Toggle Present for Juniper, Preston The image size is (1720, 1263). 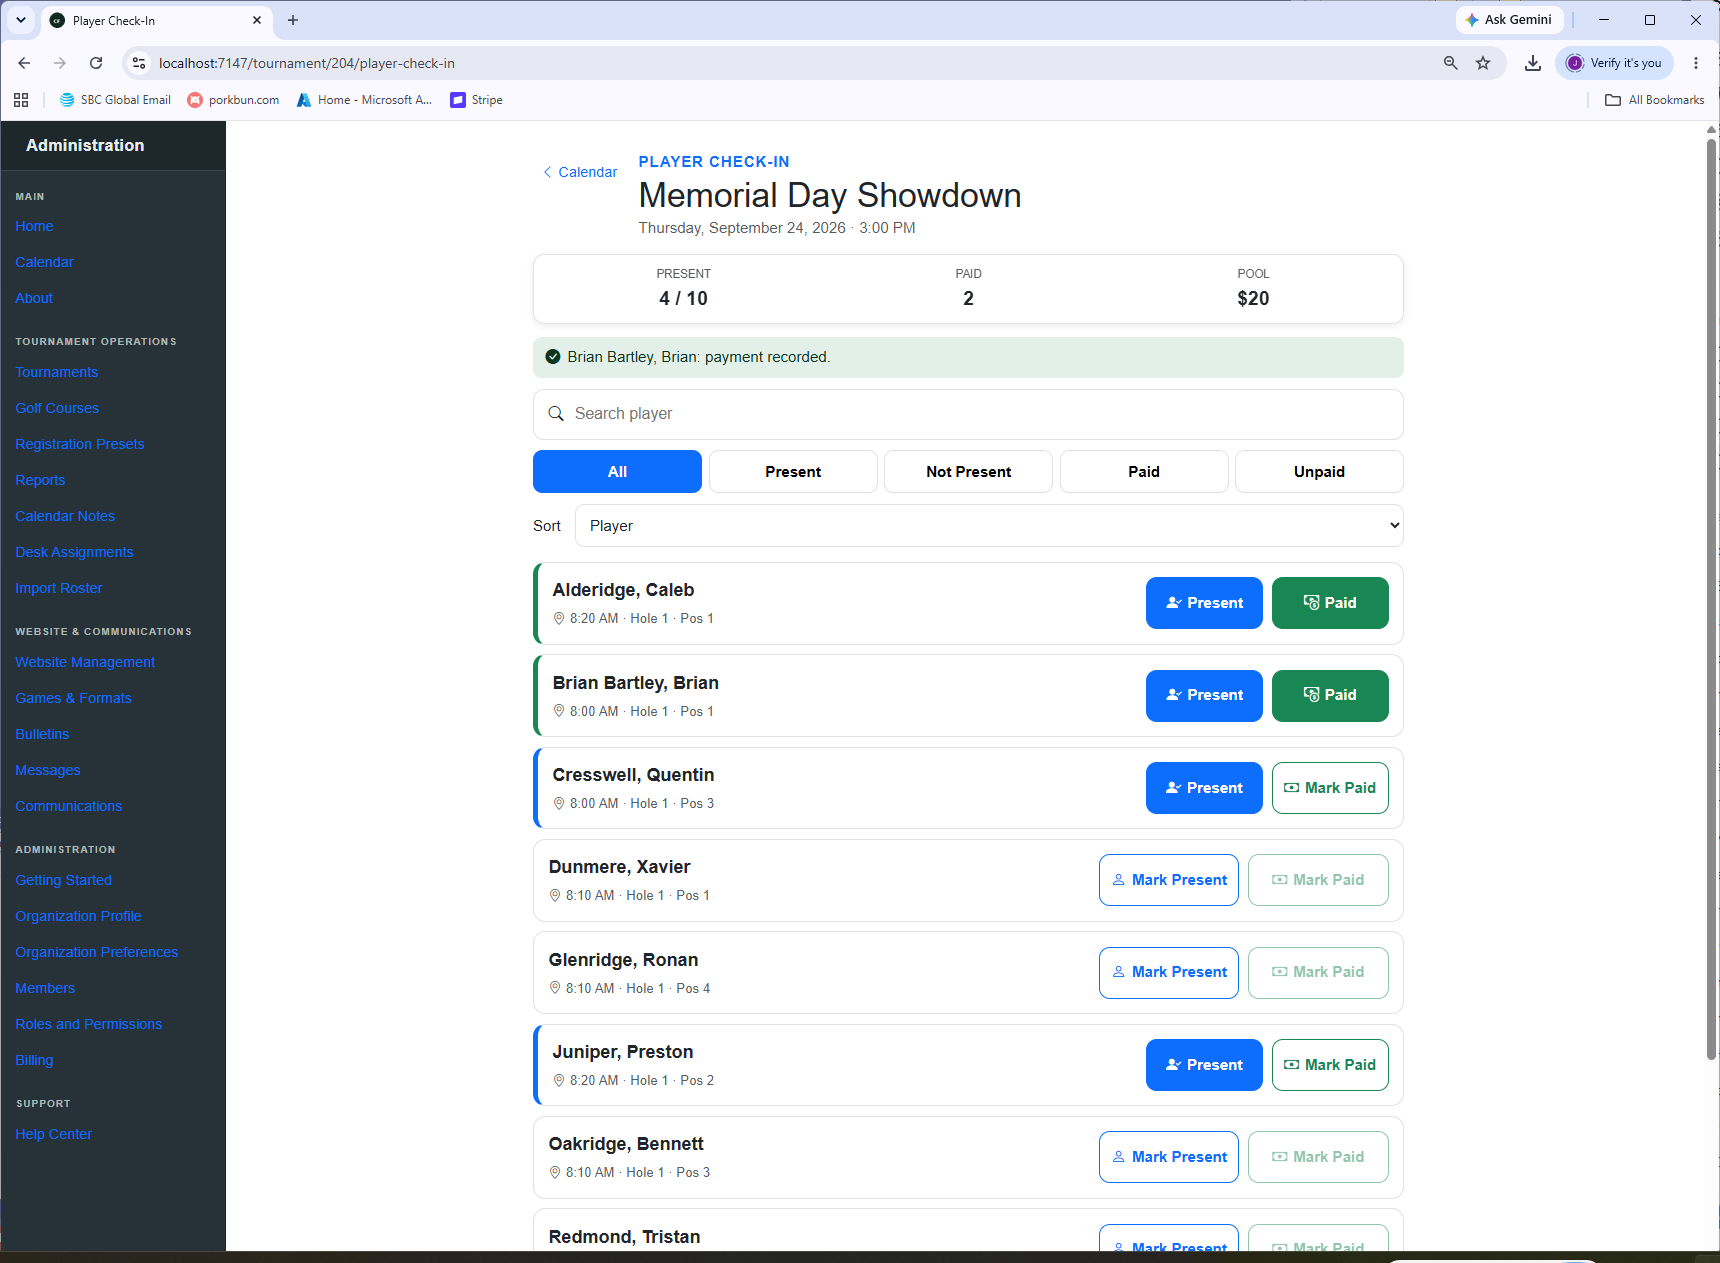(x=1204, y=1065)
